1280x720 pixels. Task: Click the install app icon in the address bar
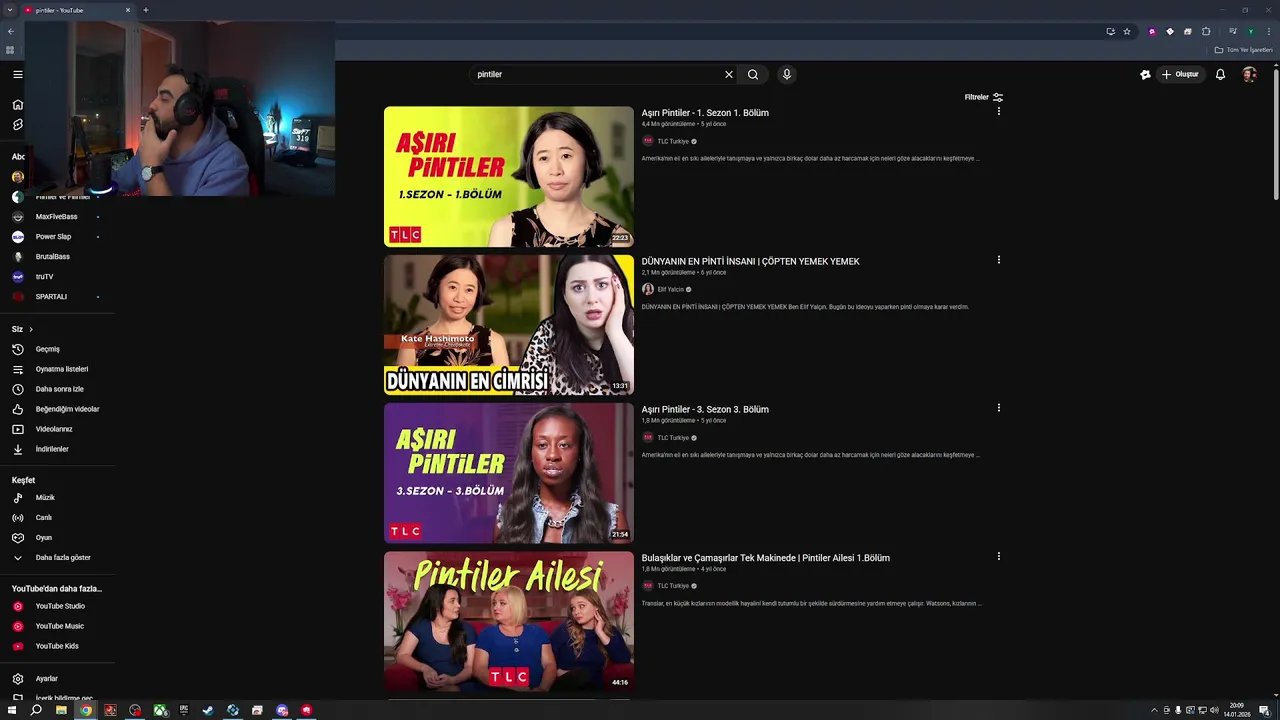click(1110, 31)
